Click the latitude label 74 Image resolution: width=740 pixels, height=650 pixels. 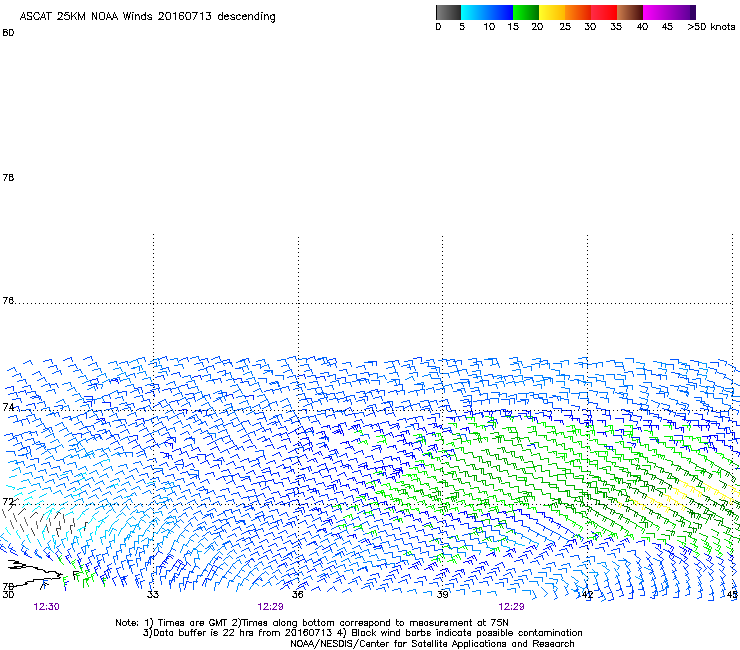(x=8, y=407)
